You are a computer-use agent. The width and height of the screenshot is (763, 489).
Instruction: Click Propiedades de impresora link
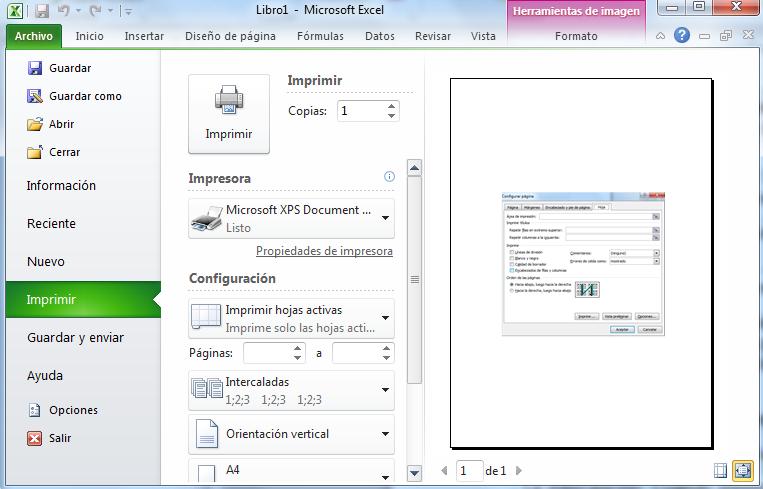coord(324,251)
